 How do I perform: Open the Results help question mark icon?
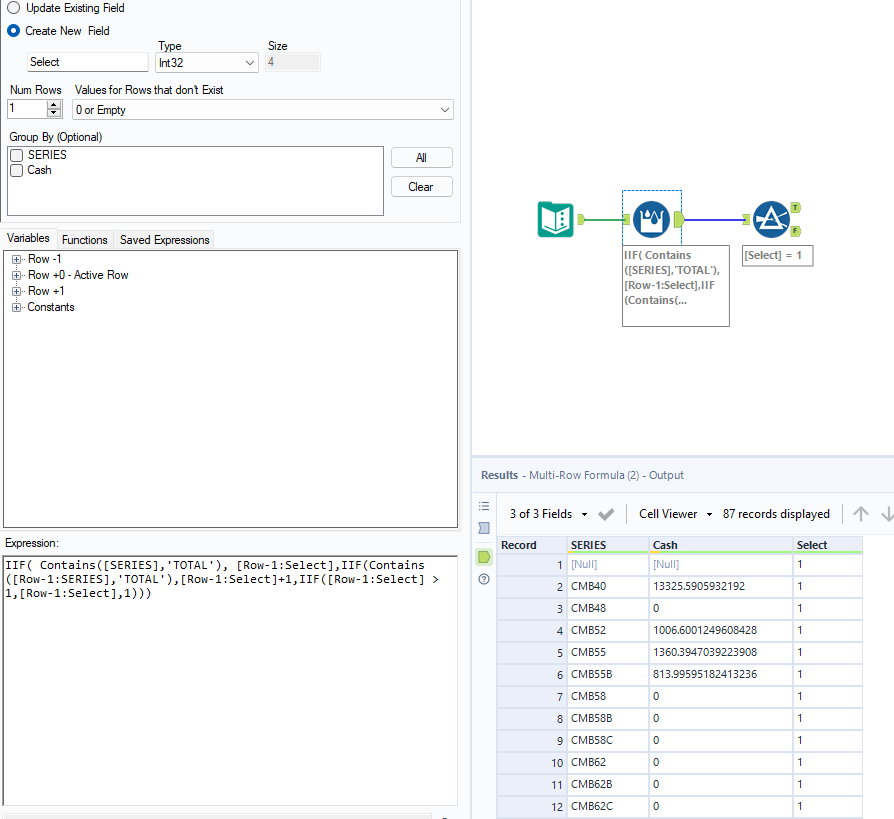484,579
